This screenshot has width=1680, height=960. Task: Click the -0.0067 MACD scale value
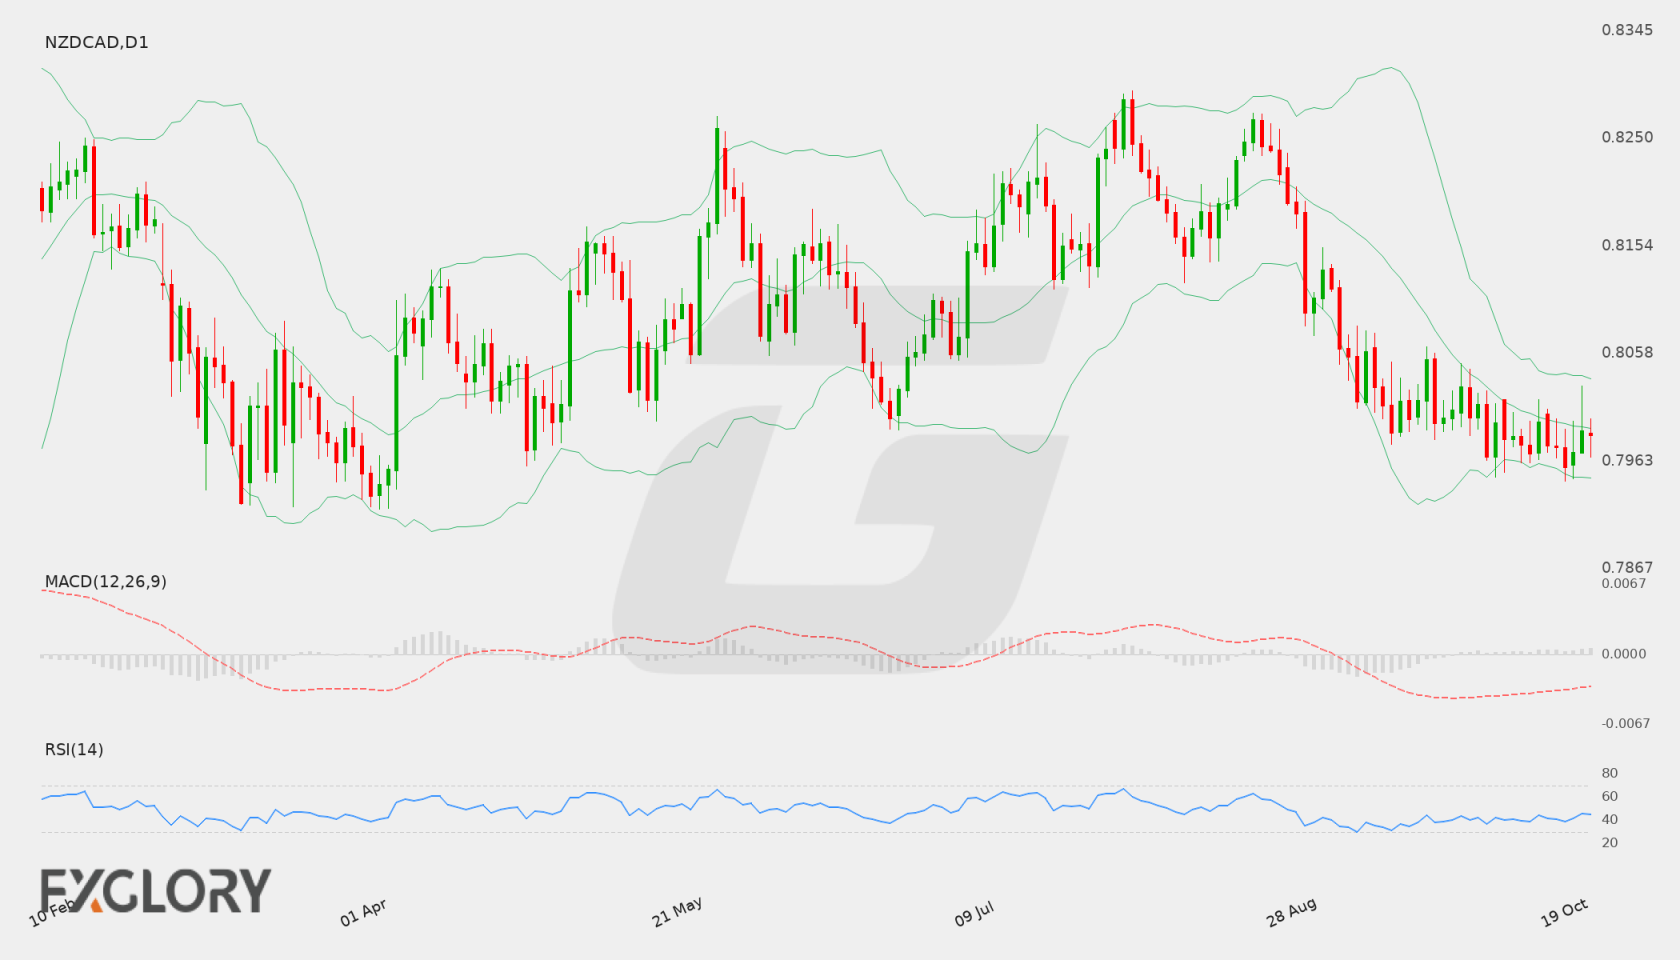click(1626, 723)
